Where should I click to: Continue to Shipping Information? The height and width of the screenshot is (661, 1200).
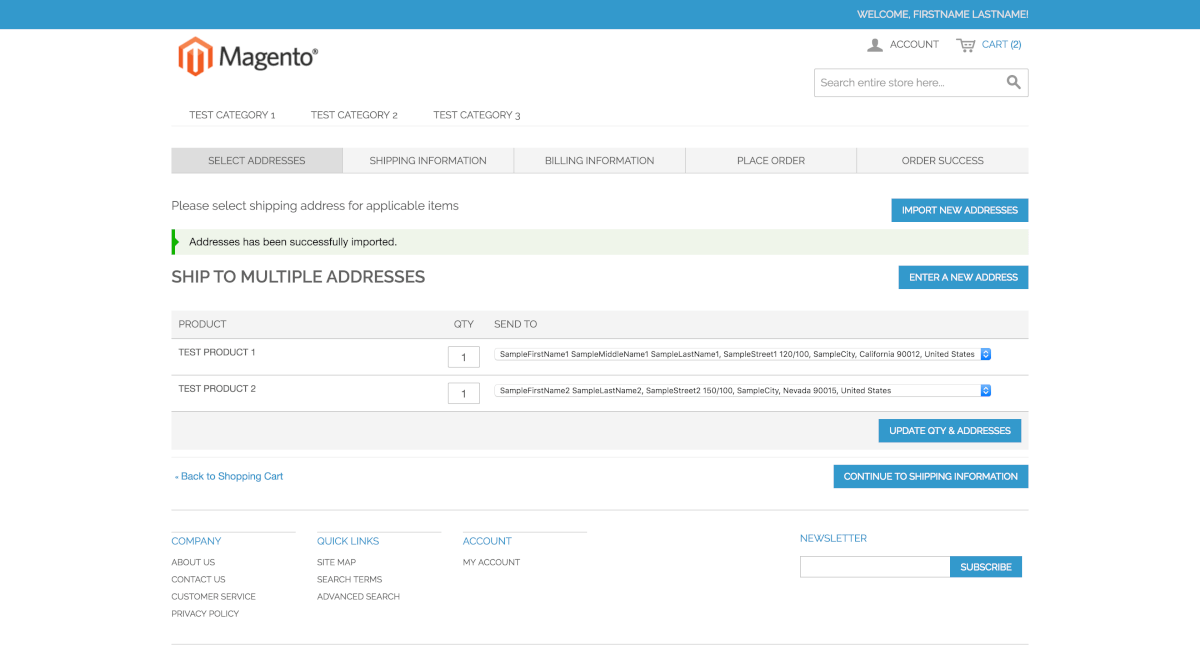point(930,477)
